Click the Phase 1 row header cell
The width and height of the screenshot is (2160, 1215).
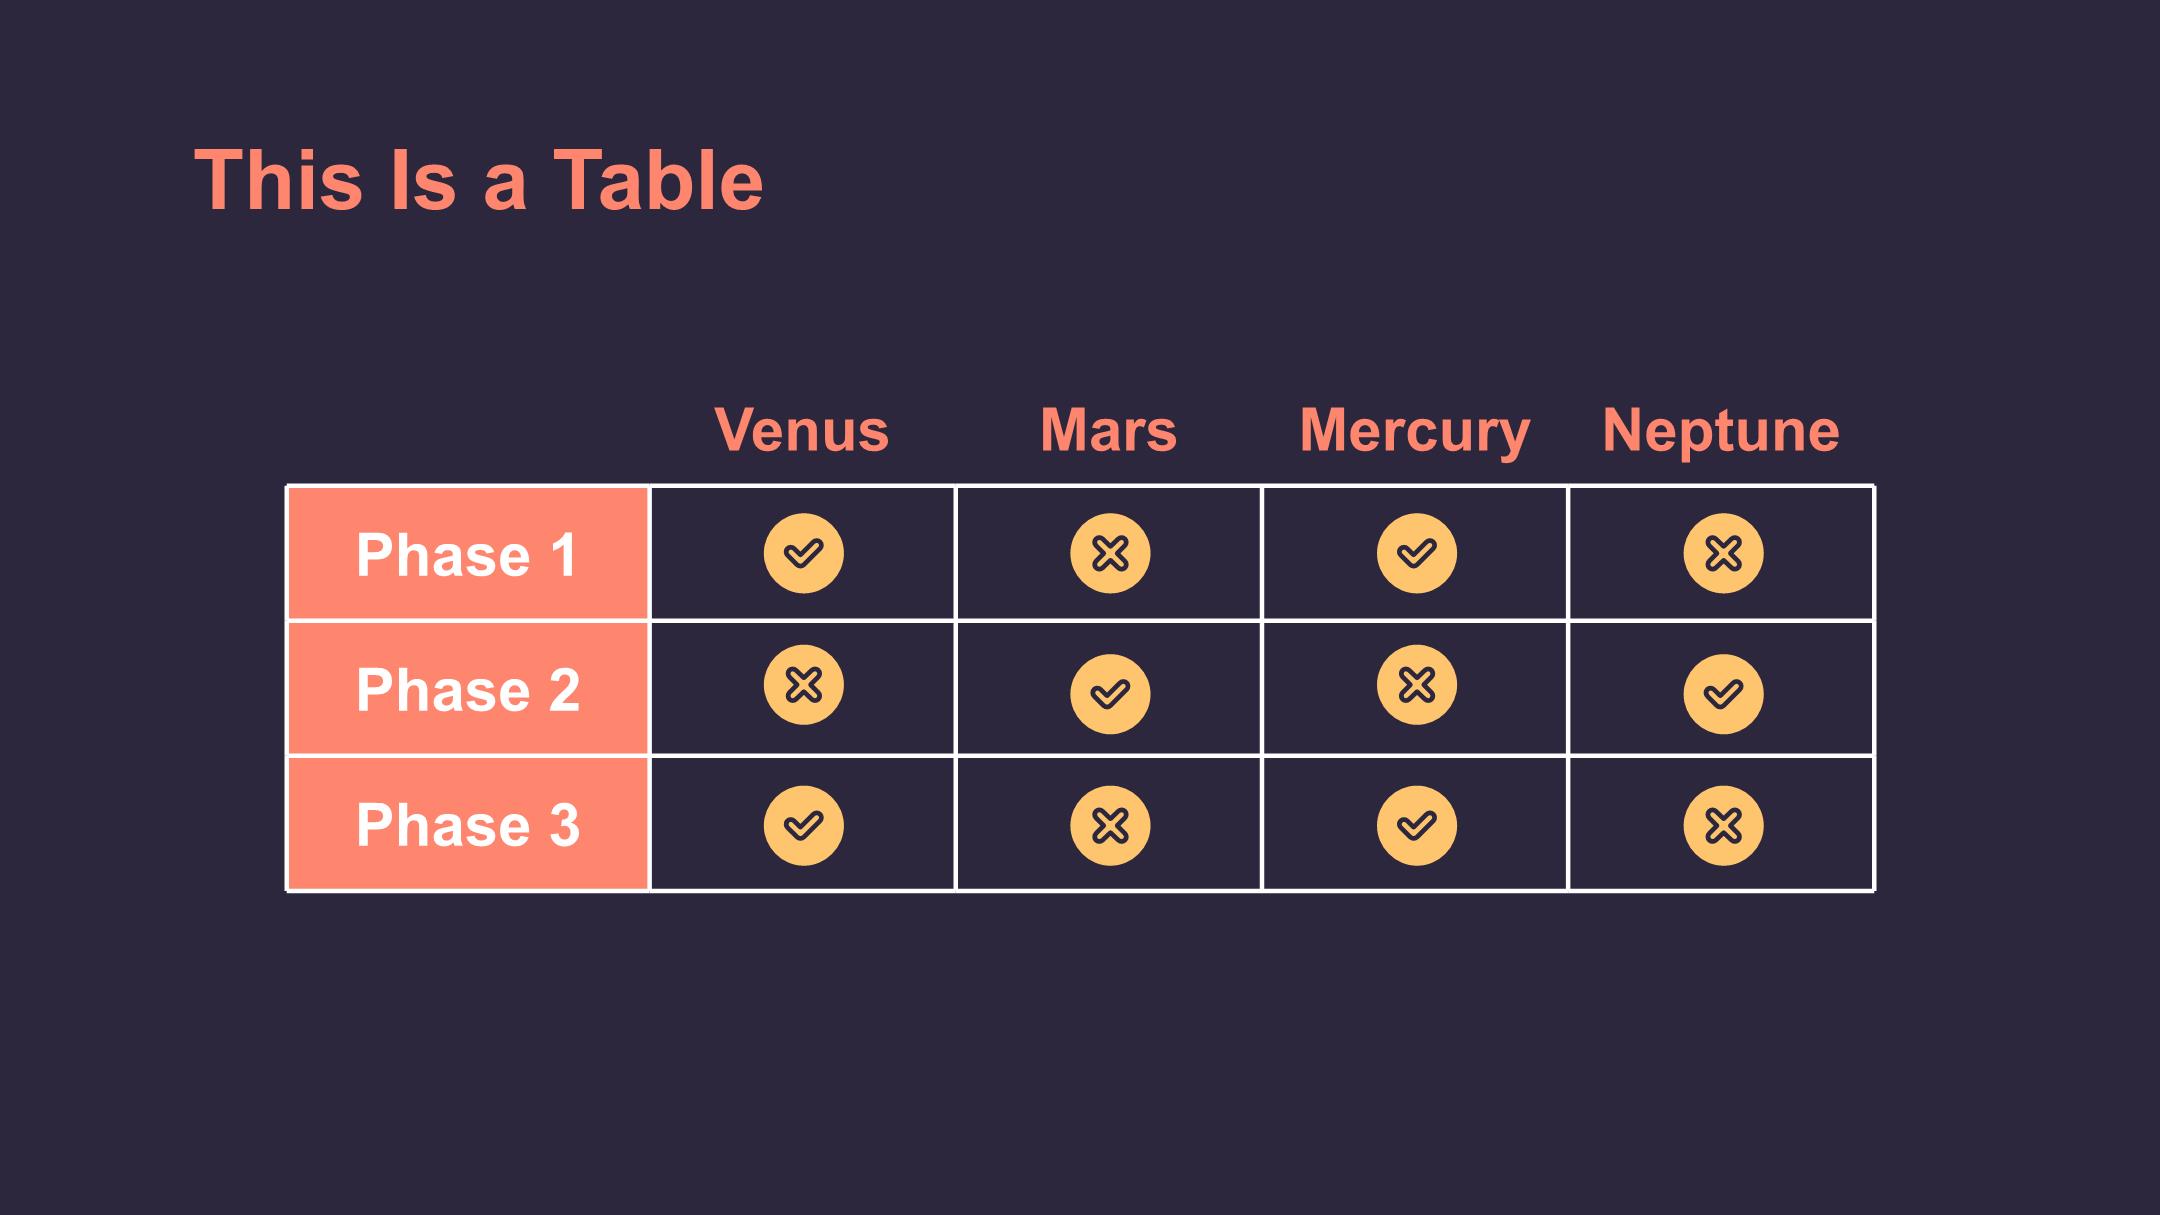pos(468,554)
